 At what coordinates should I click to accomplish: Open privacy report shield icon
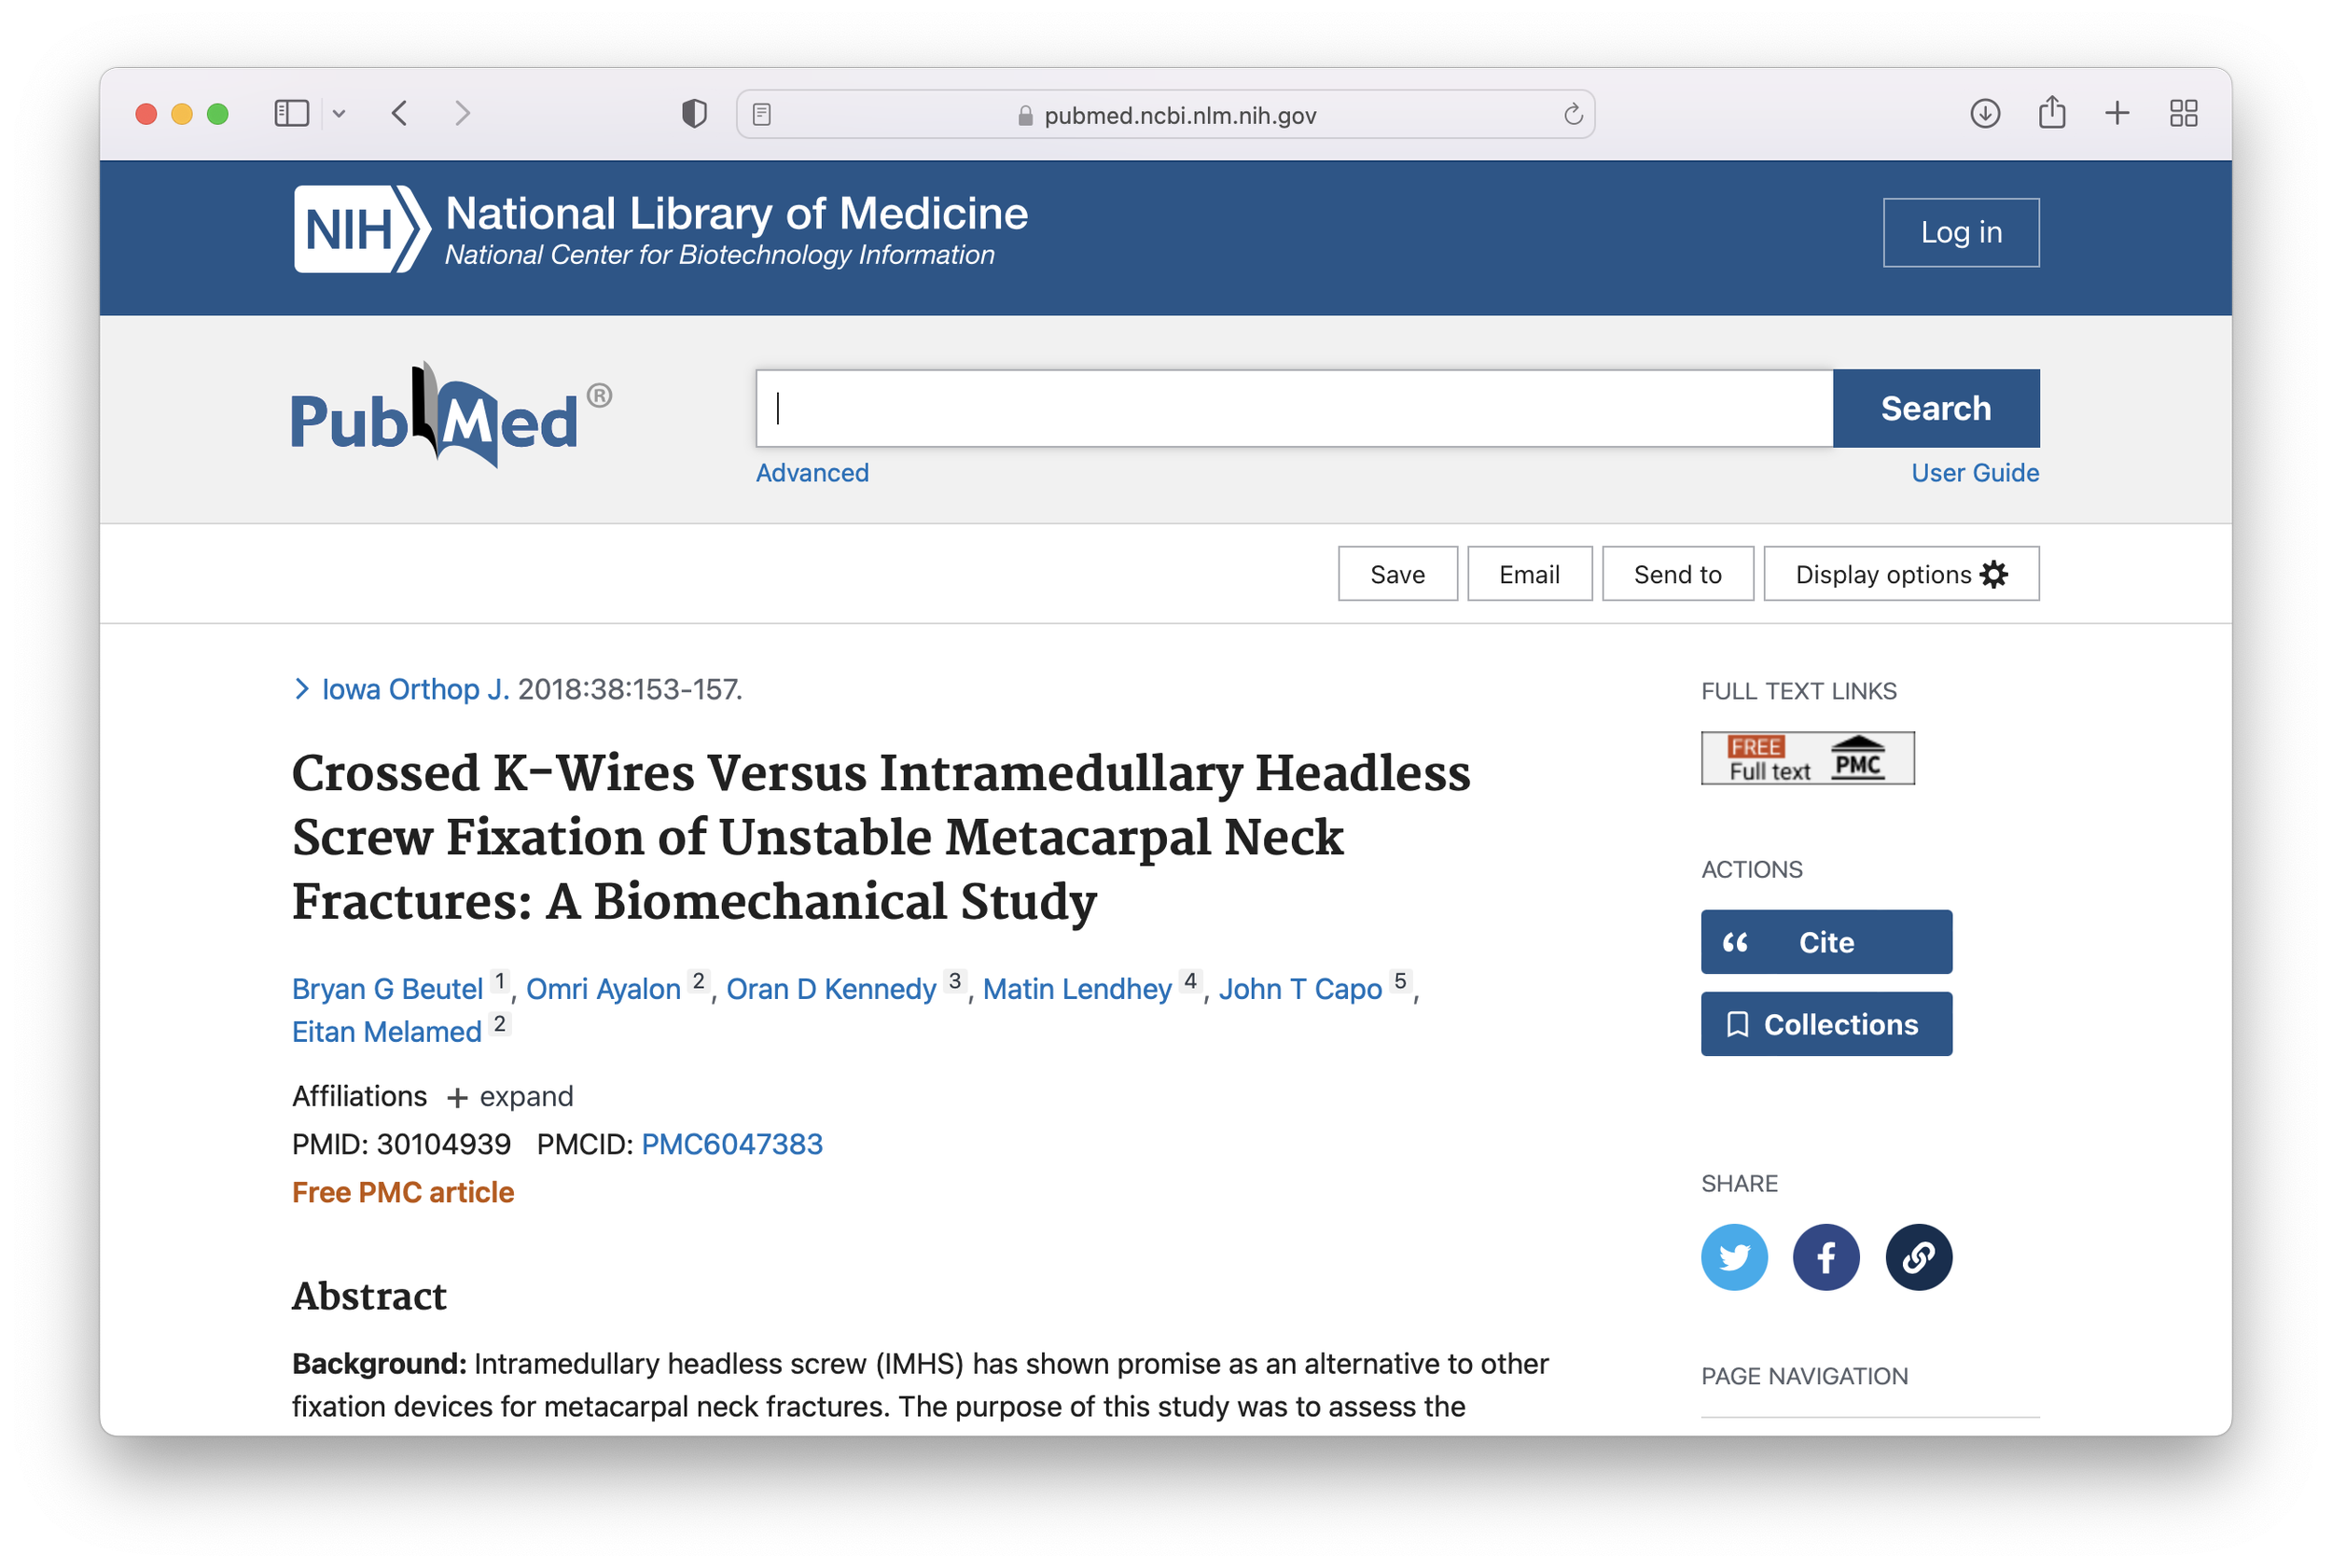pyautogui.click(x=694, y=114)
